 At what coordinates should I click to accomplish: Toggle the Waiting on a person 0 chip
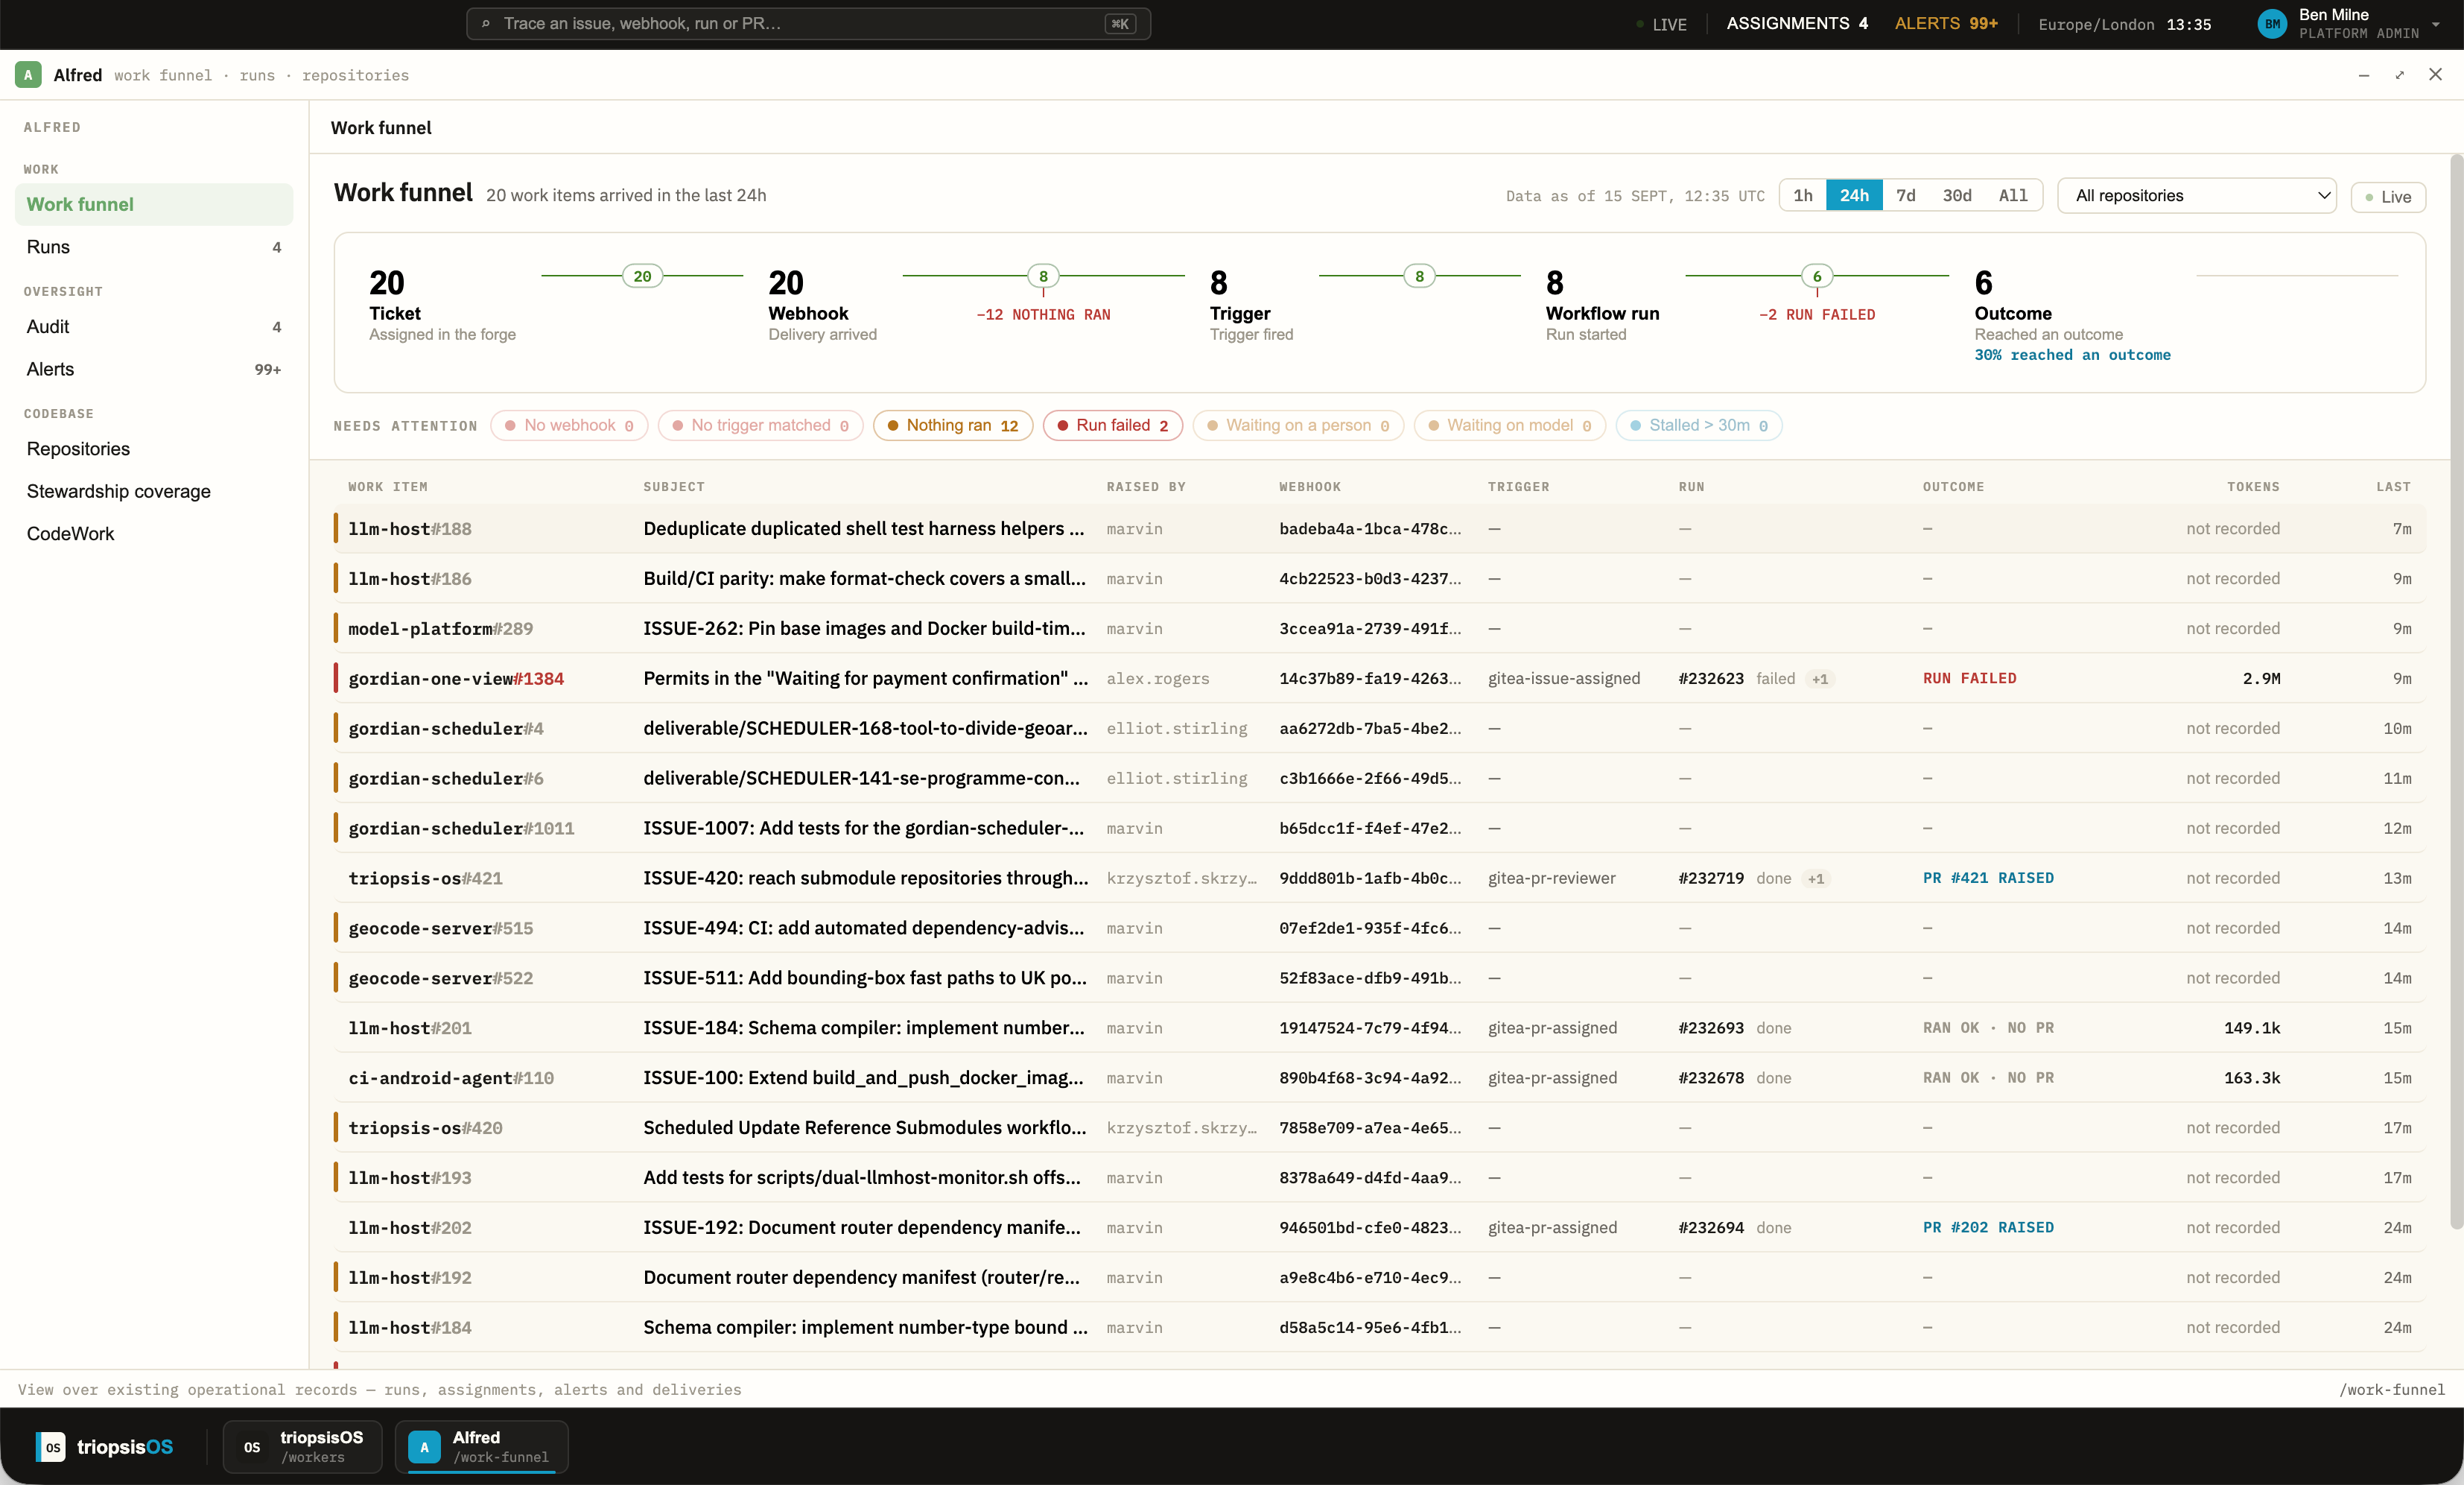coord(1298,426)
